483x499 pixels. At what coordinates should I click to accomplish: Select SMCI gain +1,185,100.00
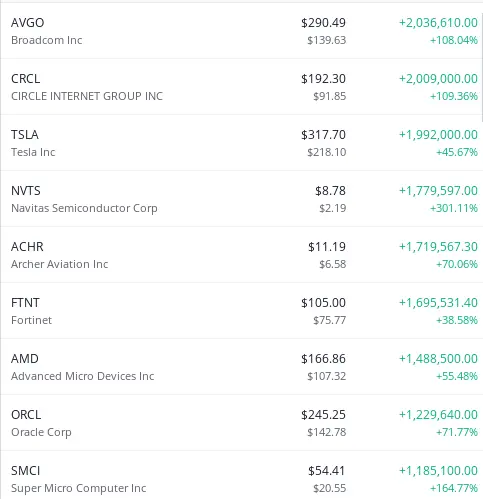(438, 471)
